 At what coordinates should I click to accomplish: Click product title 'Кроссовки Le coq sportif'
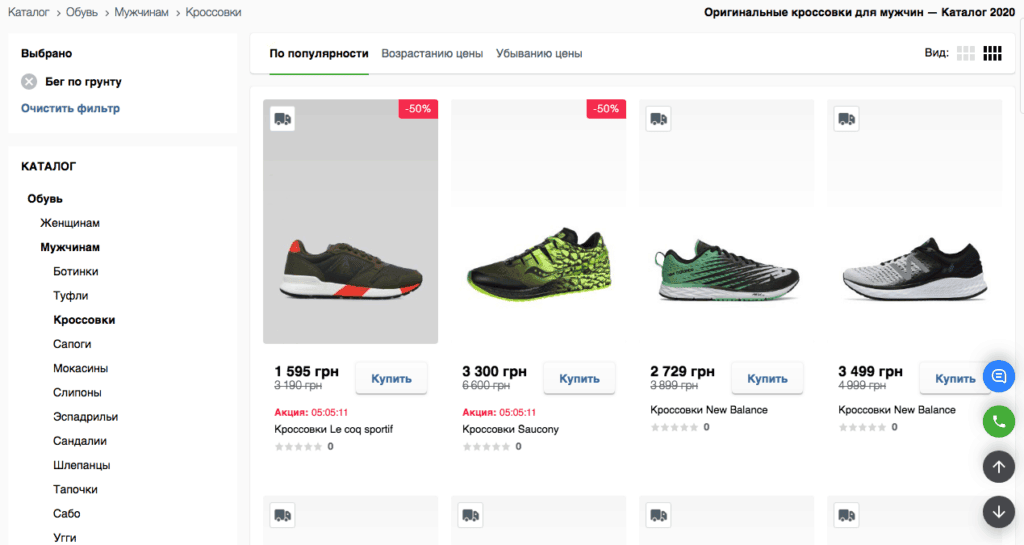pyautogui.click(x=334, y=429)
